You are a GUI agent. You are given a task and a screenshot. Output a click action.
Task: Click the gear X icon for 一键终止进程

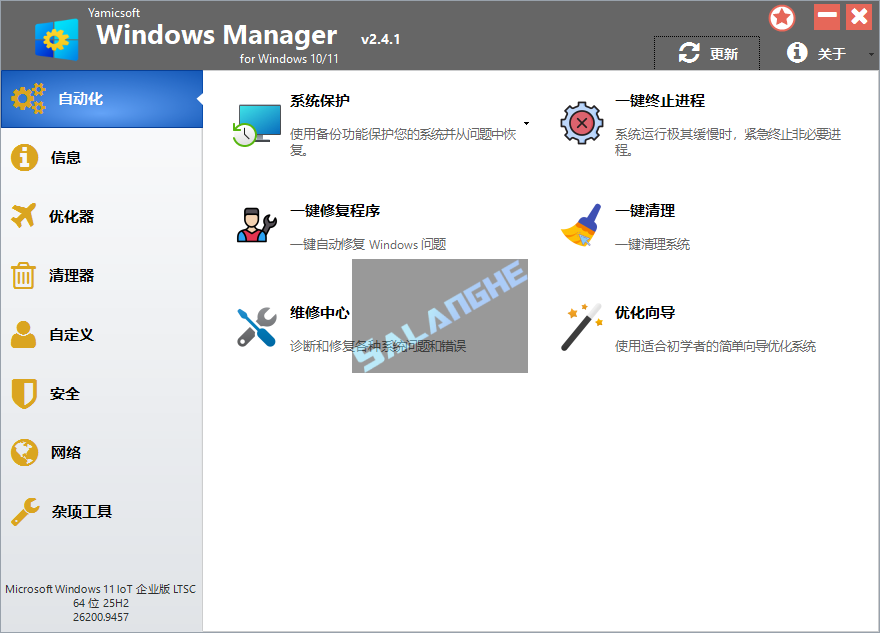tap(581, 123)
